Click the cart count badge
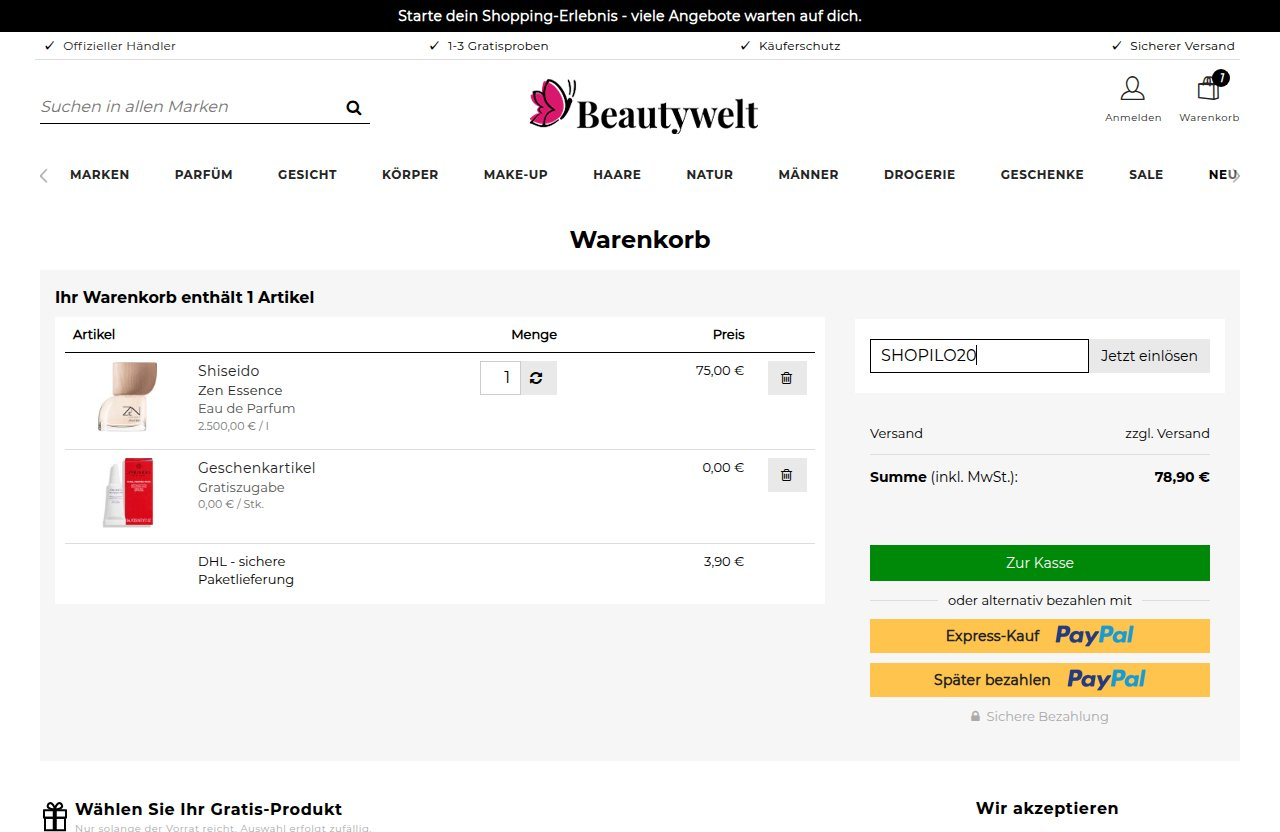1280x832 pixels. (x=1221, y=78)
